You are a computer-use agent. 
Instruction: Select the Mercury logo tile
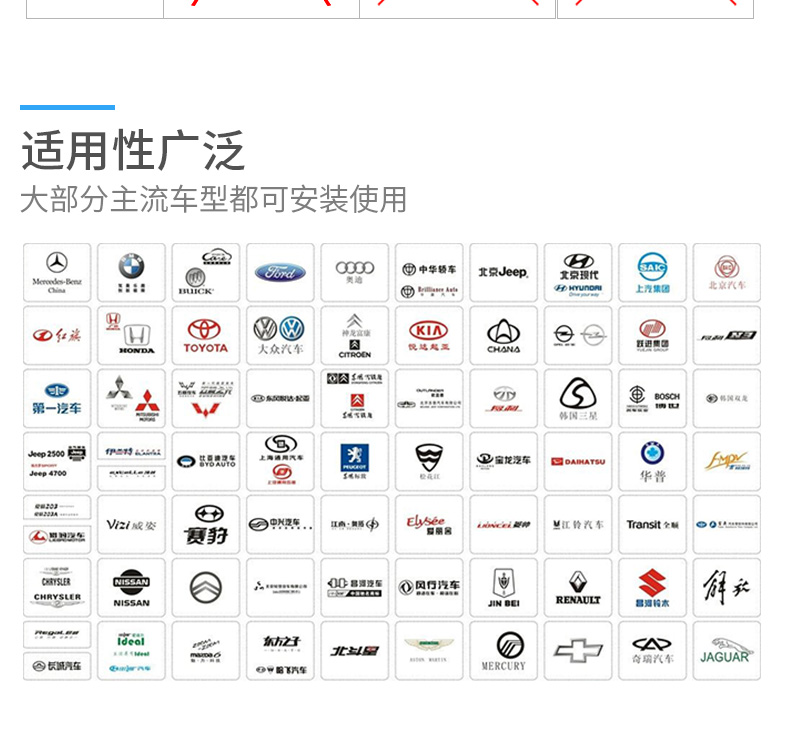(x=503, y=650)
